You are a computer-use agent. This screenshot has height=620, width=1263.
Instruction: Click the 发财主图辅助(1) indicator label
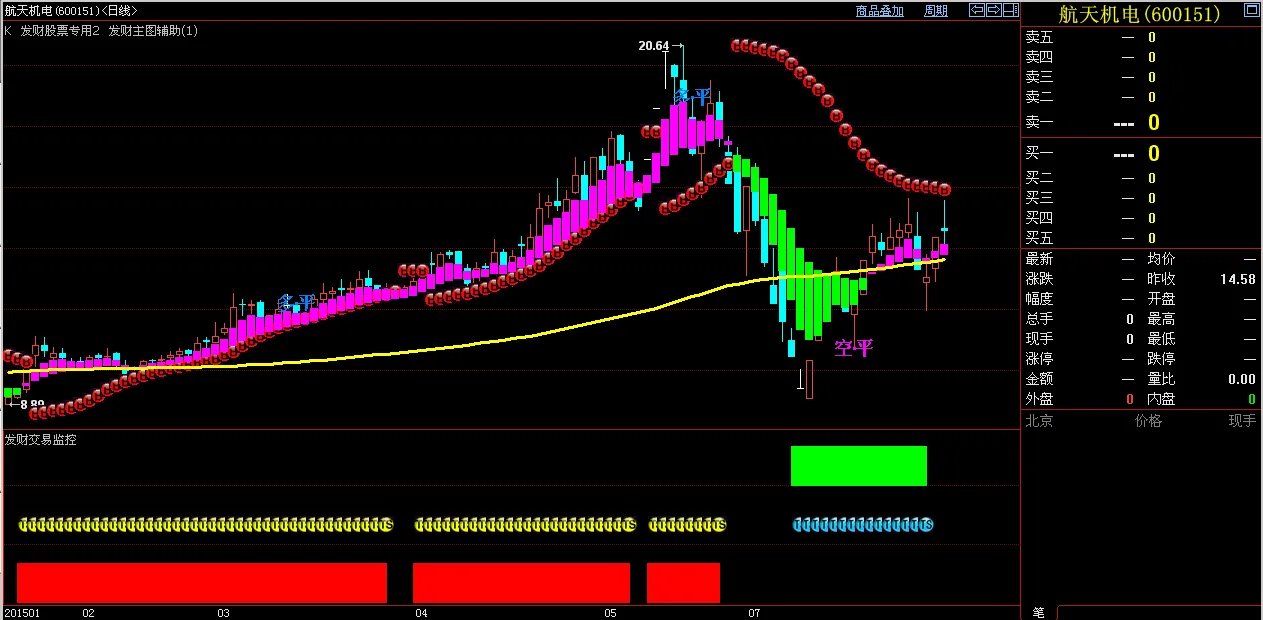click(153, 31)
